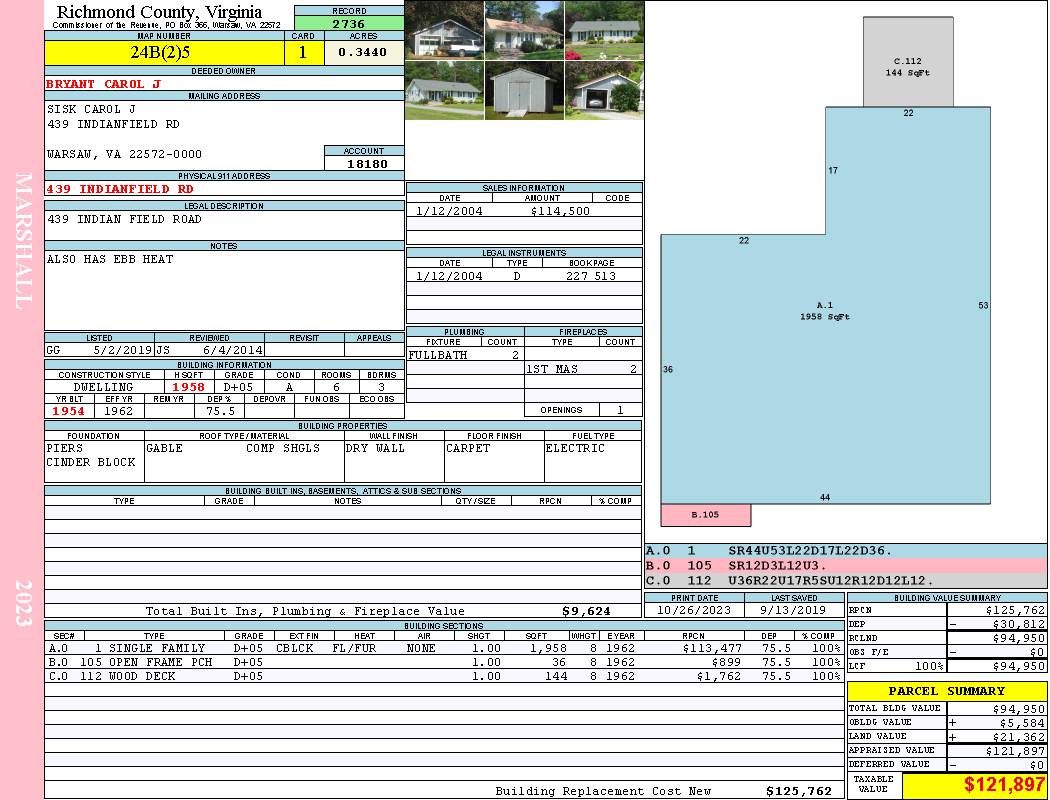Click the green record number 2736
The image size is (1050, 800).
[x=349, y=23]
